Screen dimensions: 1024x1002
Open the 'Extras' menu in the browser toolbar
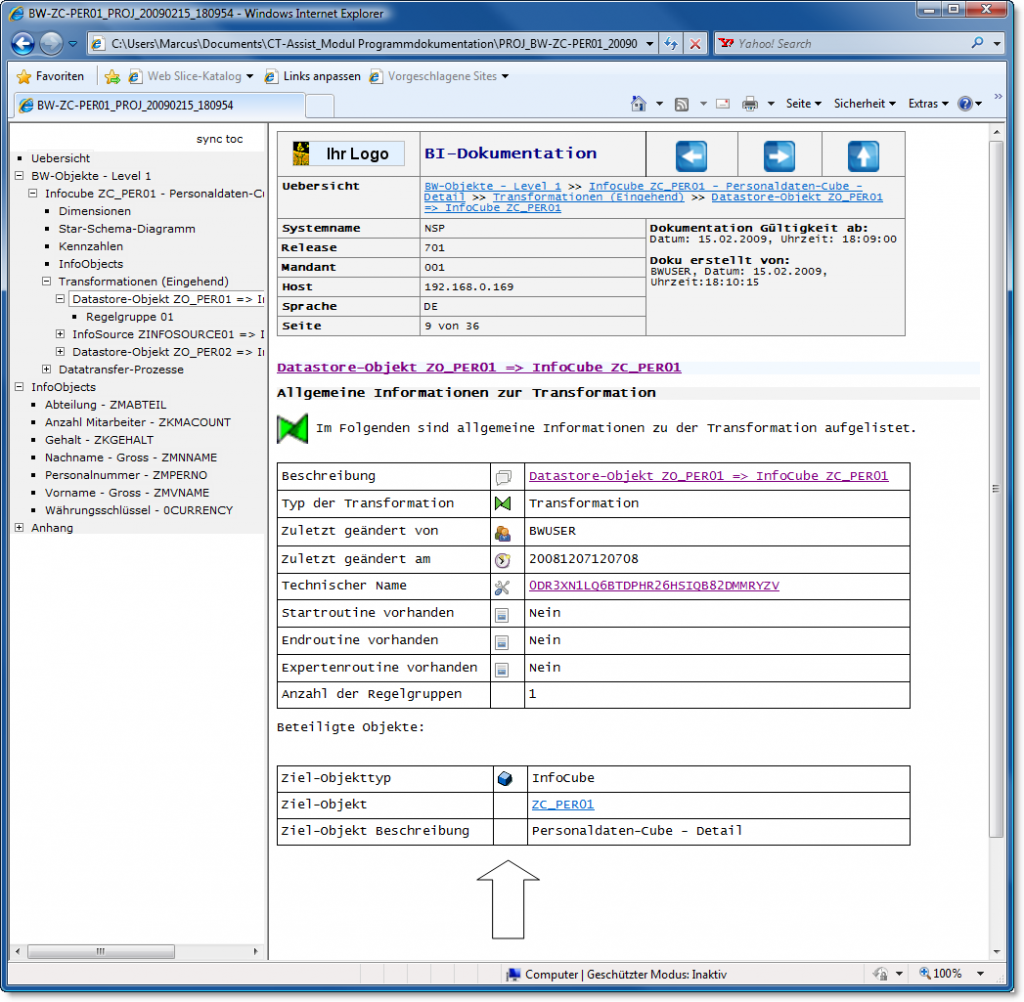pos(925,103)
